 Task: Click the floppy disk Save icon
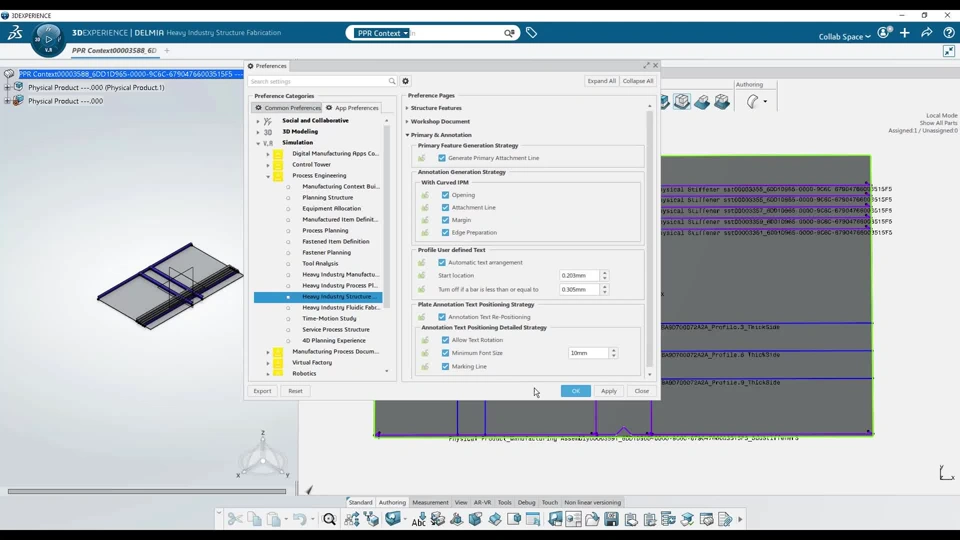coord(611,519)
